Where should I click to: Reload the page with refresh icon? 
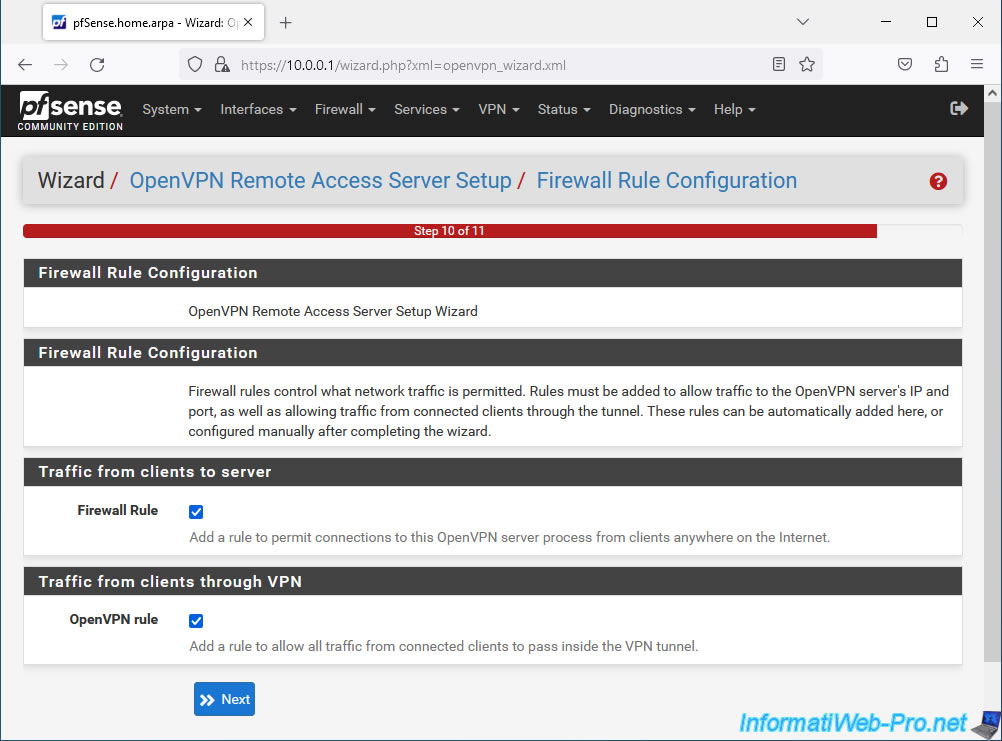click(x=97, y=65)
